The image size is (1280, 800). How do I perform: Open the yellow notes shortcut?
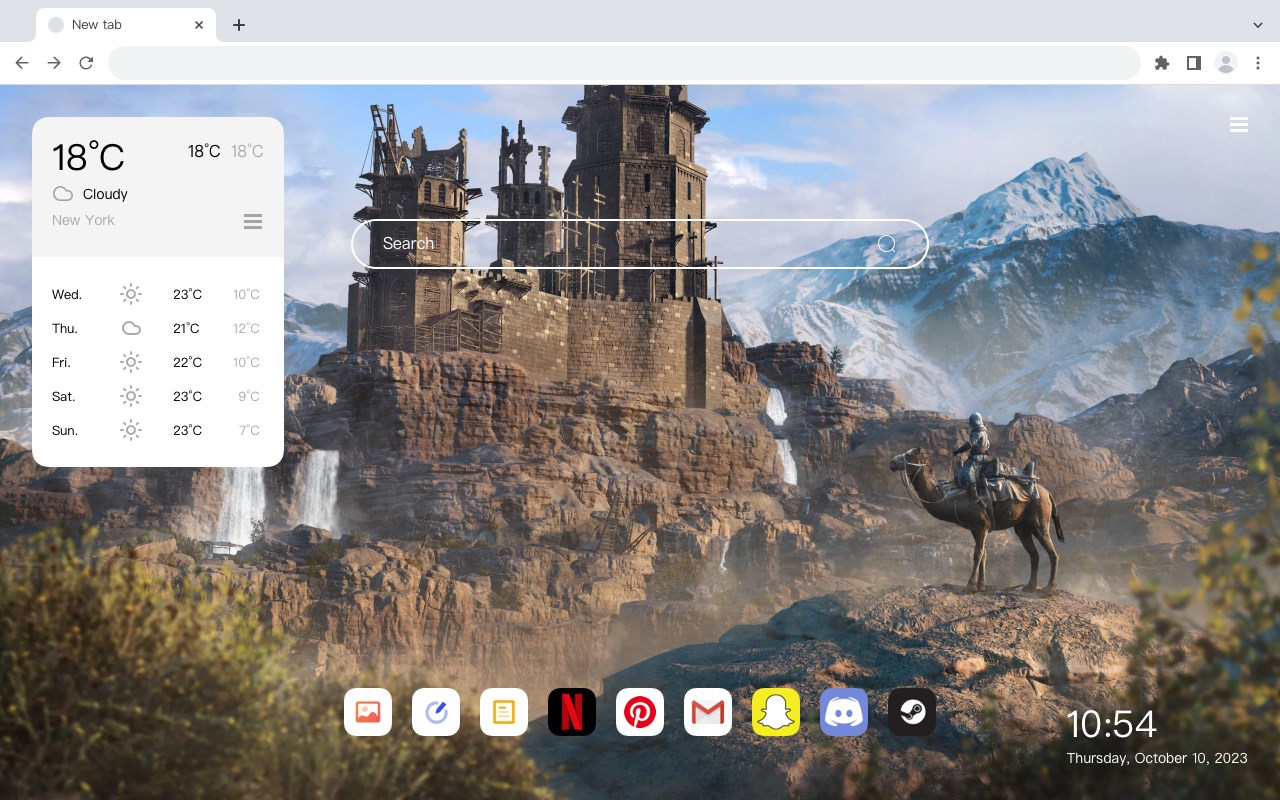tap(504, 712)
